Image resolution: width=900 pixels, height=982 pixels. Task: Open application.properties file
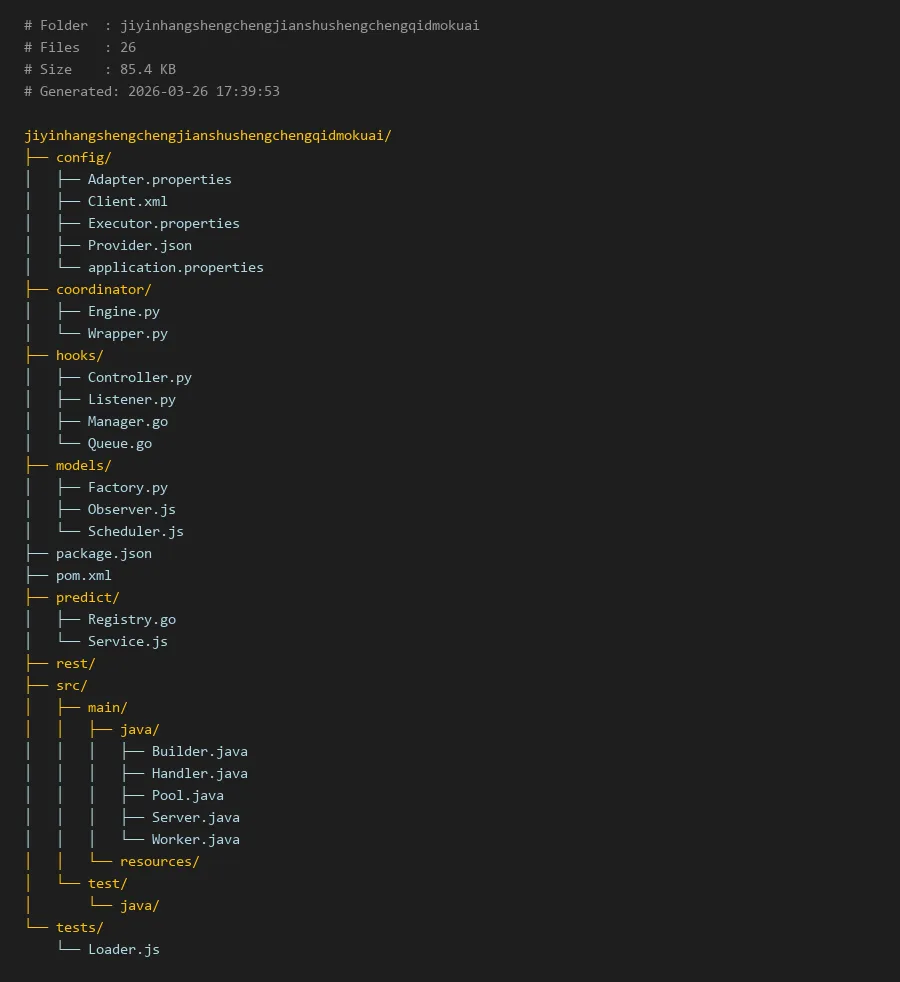[175, 267]
